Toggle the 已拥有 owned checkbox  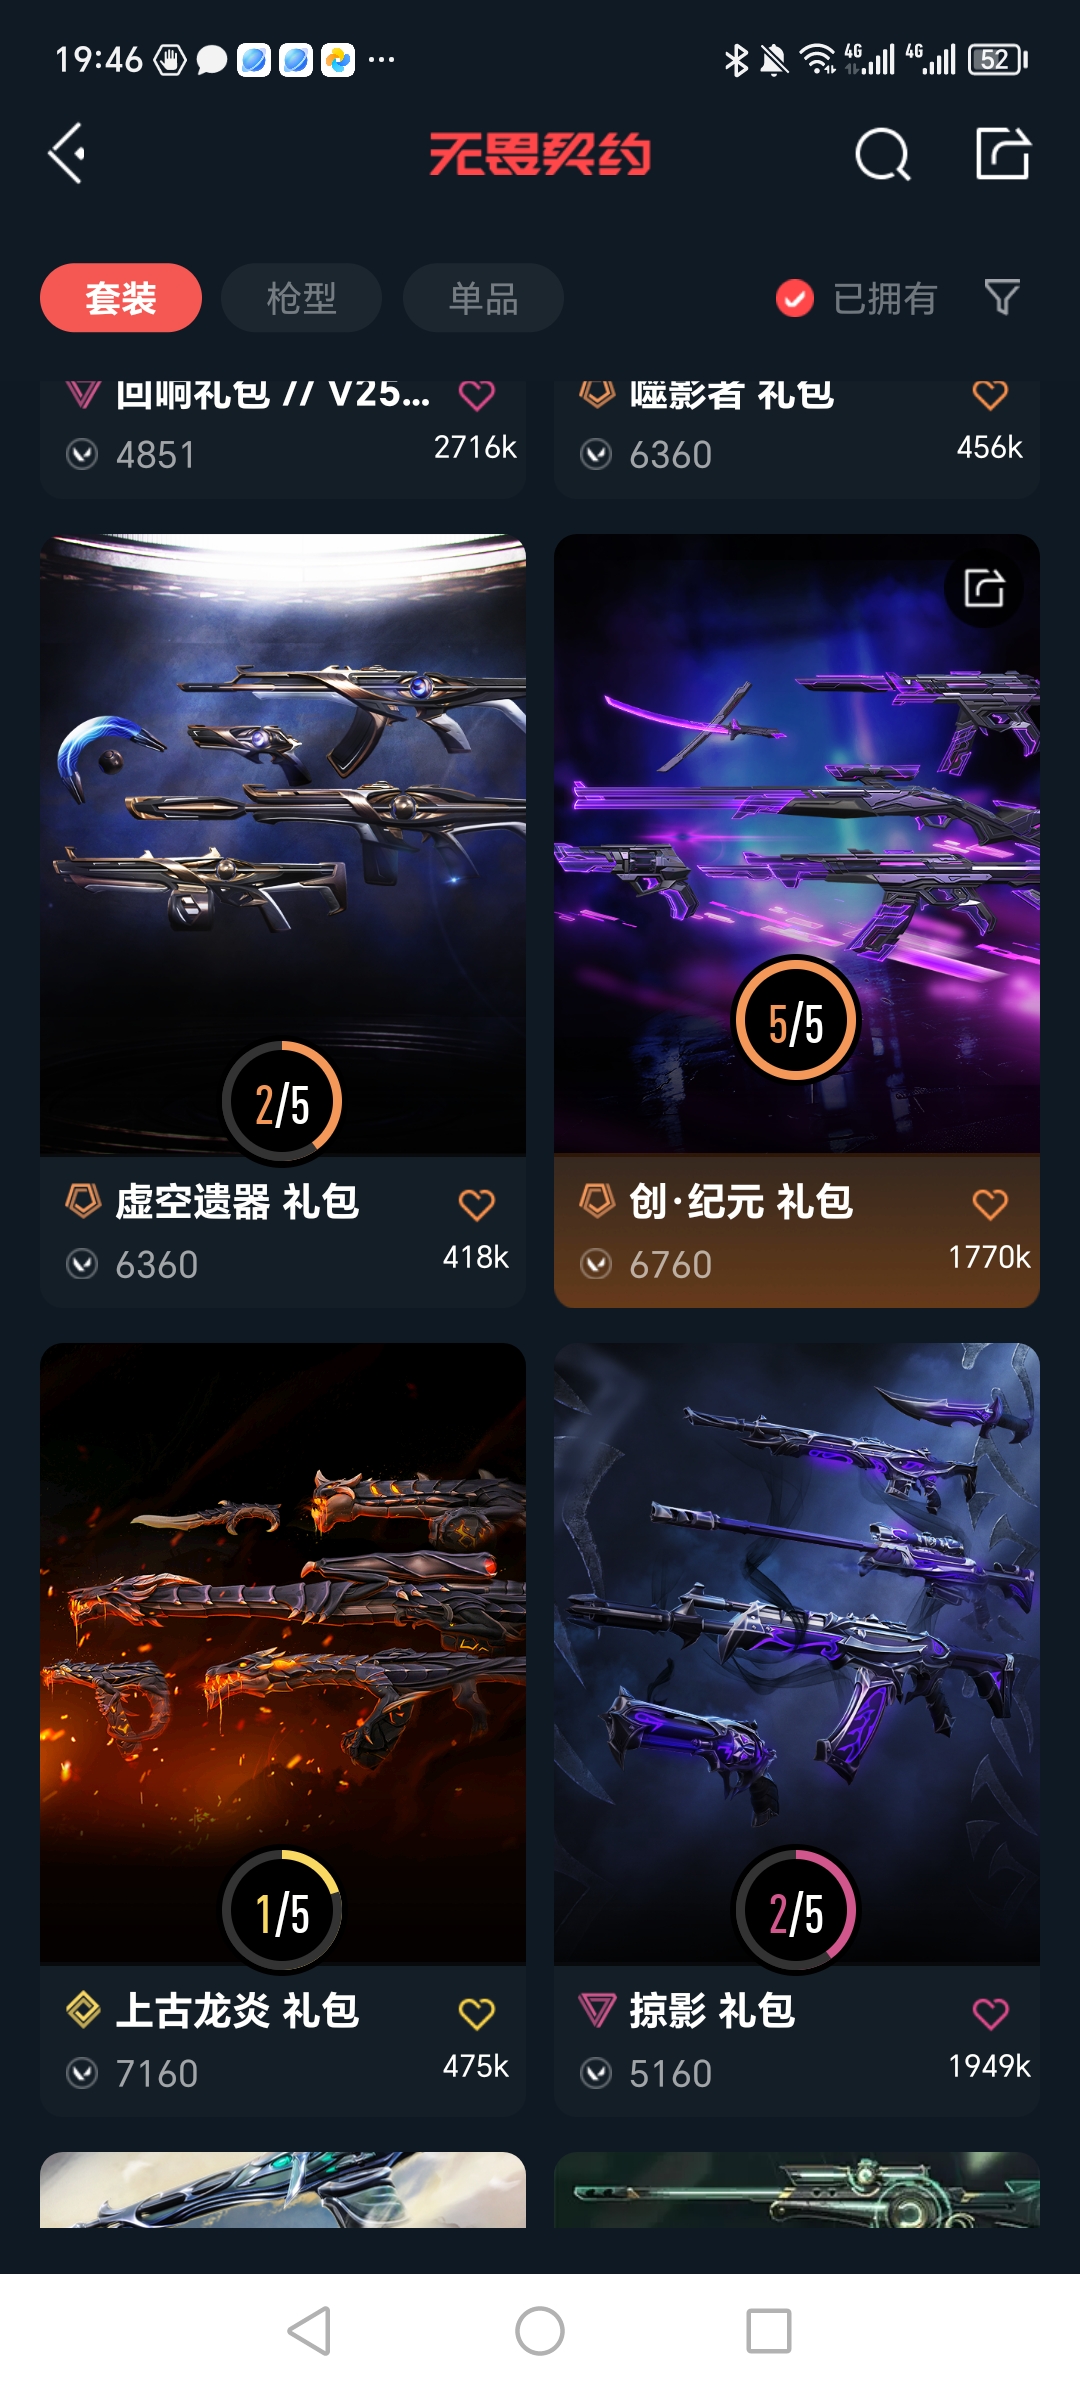pyautogui.click(x=795, y=298)
